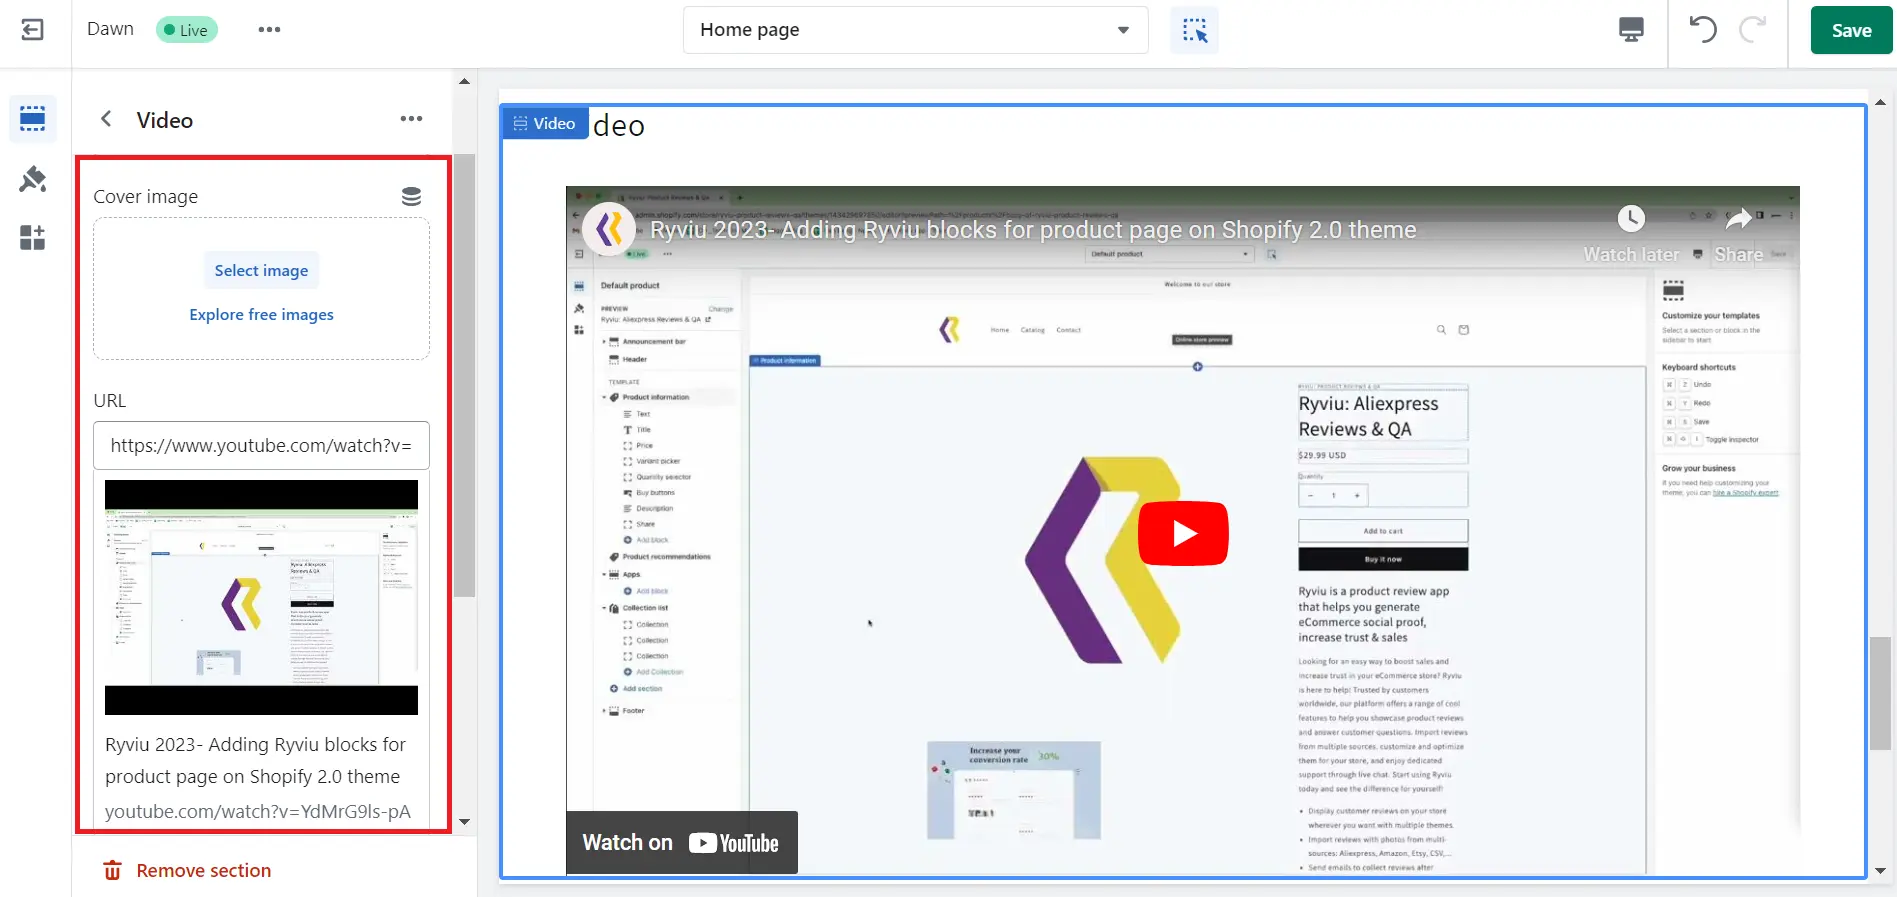
Task: Open Explore free images link
Action: (261, 314)
